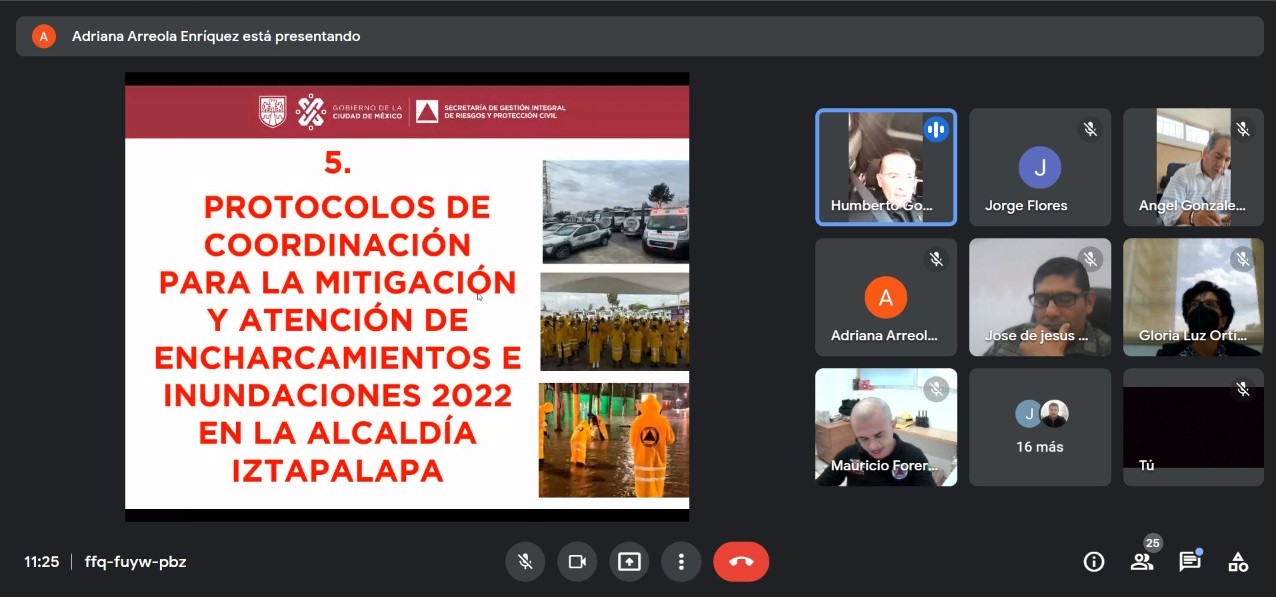
Task: Open the chat messages icon
Action: 1190,562
